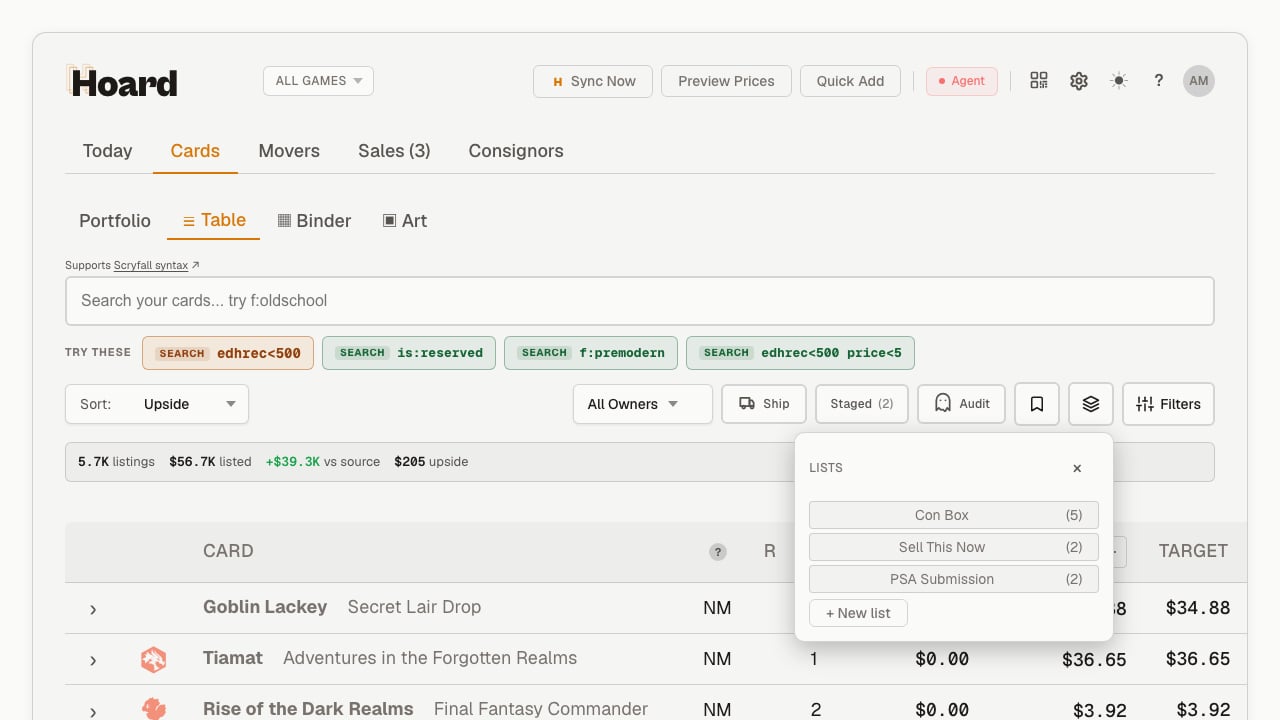Click the +$39.3K vs source stat
The height and width of the screenshot is (720, 1280).
323,462
